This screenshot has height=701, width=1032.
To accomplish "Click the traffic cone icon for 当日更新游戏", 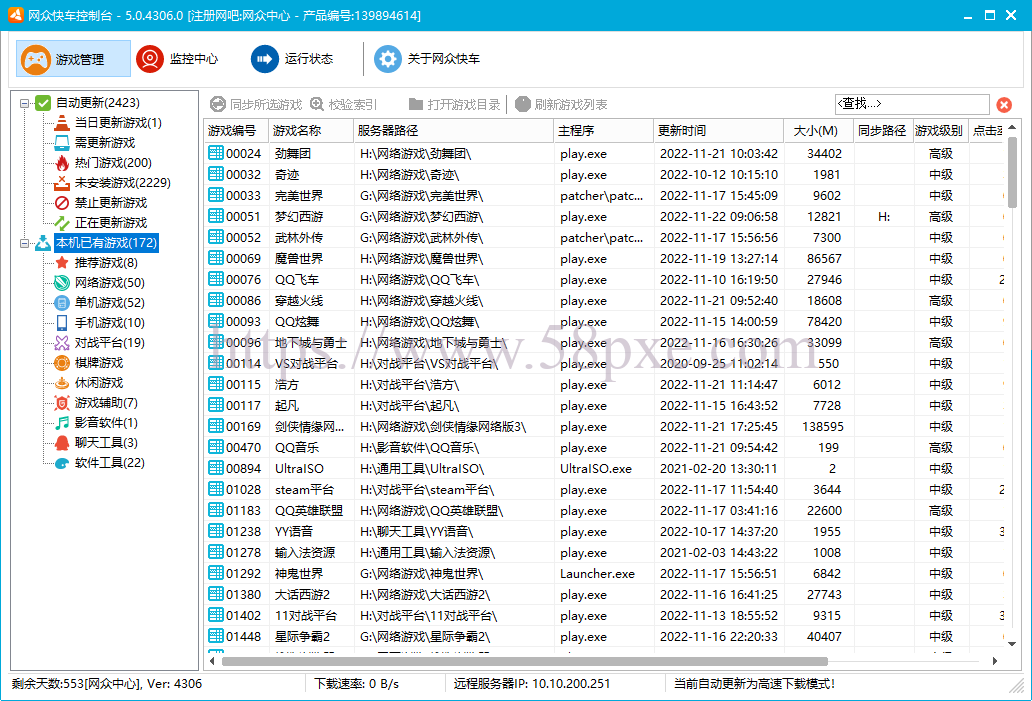I will [62, 123].
